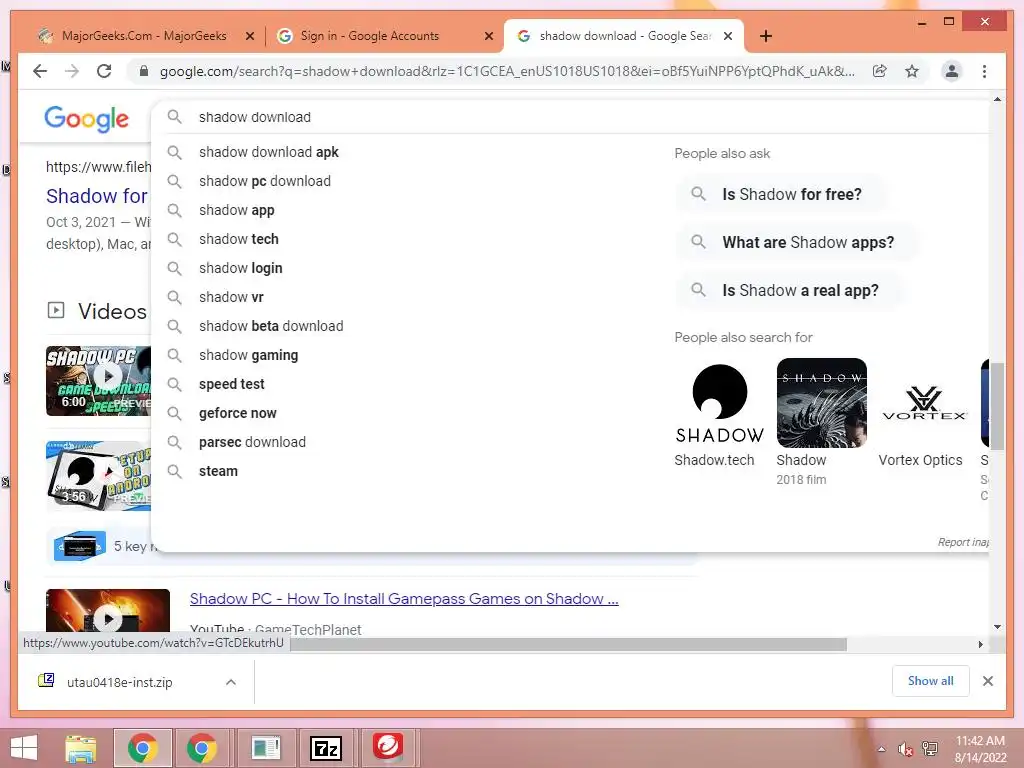Open 7-Zip from the taskbar
The width and height of the screenshot is (1024, 768).
[x=326, y=748]
